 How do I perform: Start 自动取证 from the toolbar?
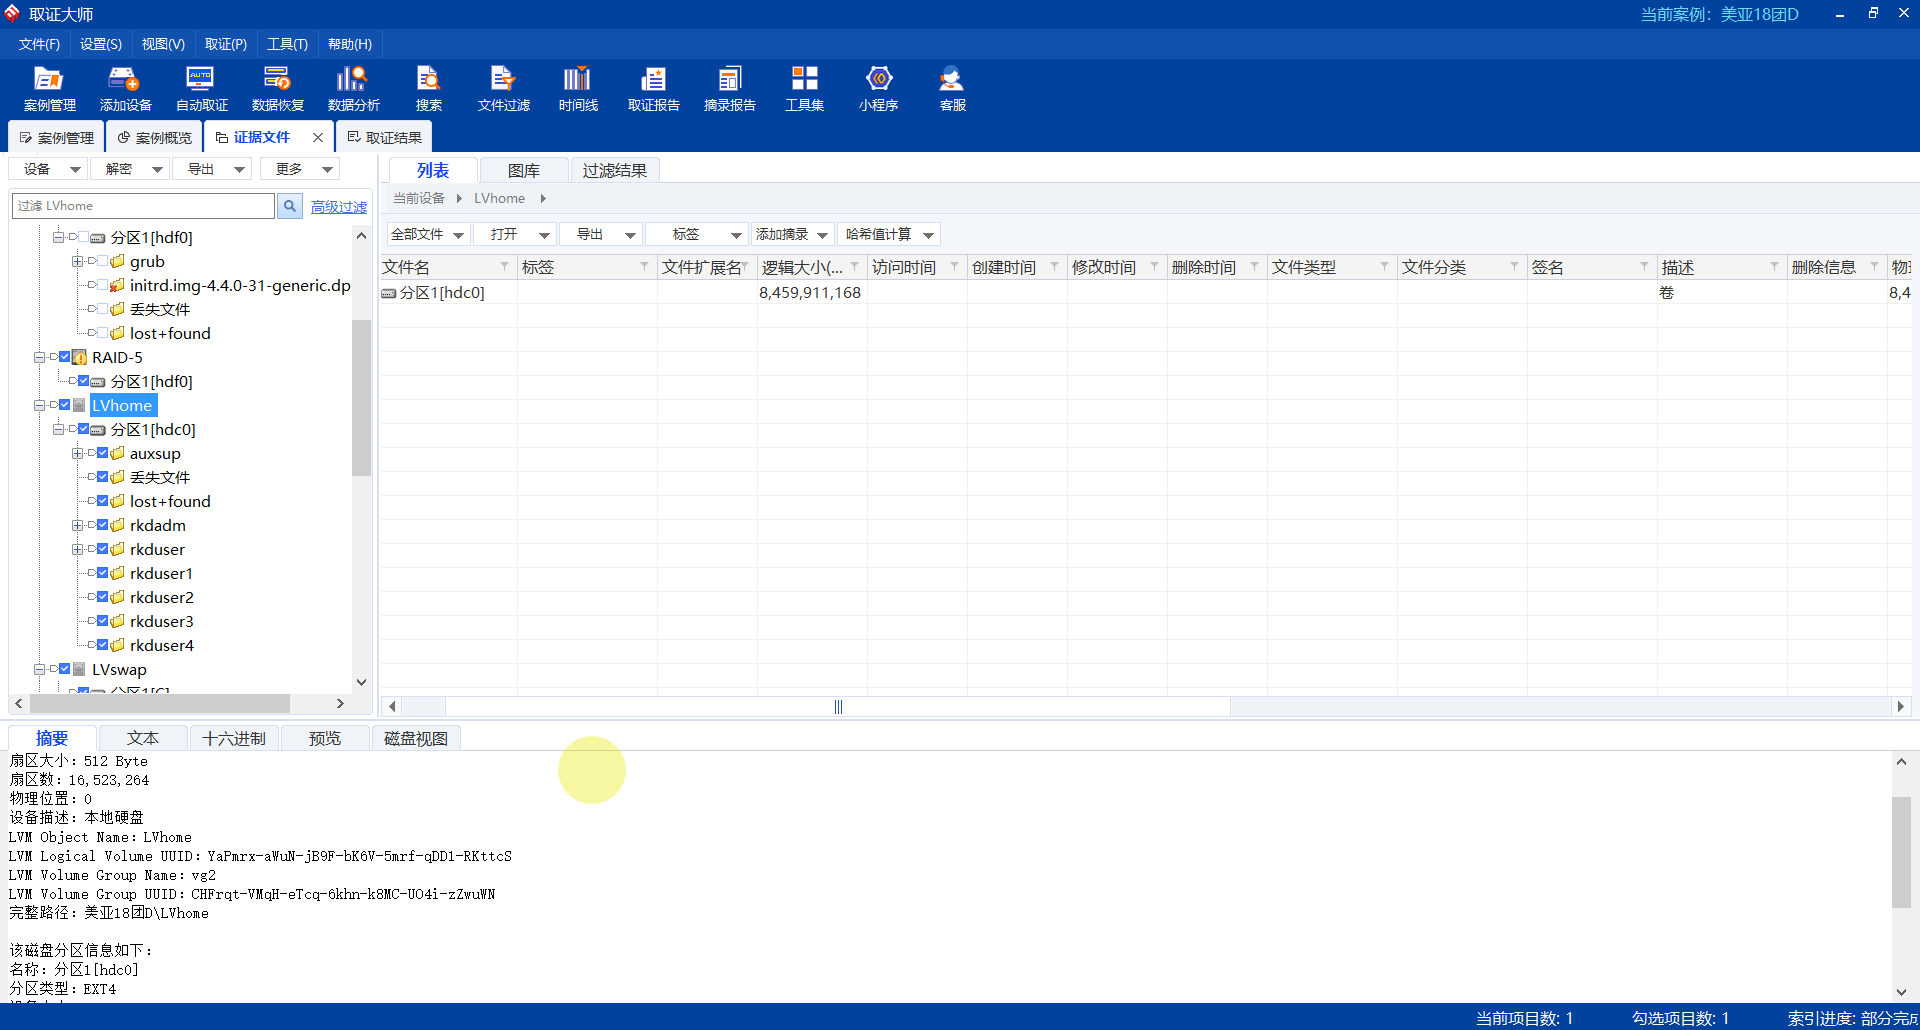201,88
